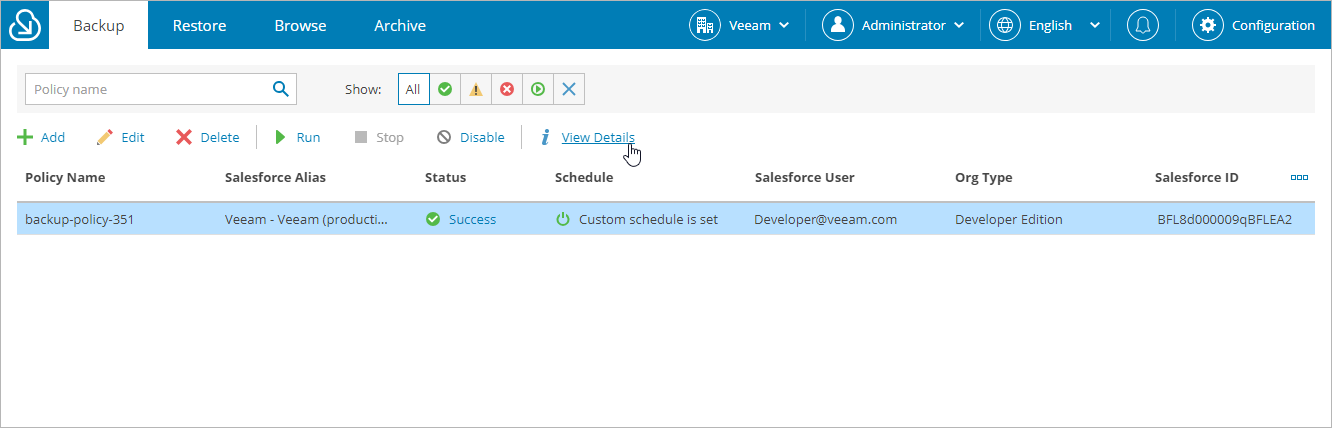The height and width of the screenshot is (428, 1332).
Task: Sort by Salesforce User column
Action: click(x=805, y=178)
